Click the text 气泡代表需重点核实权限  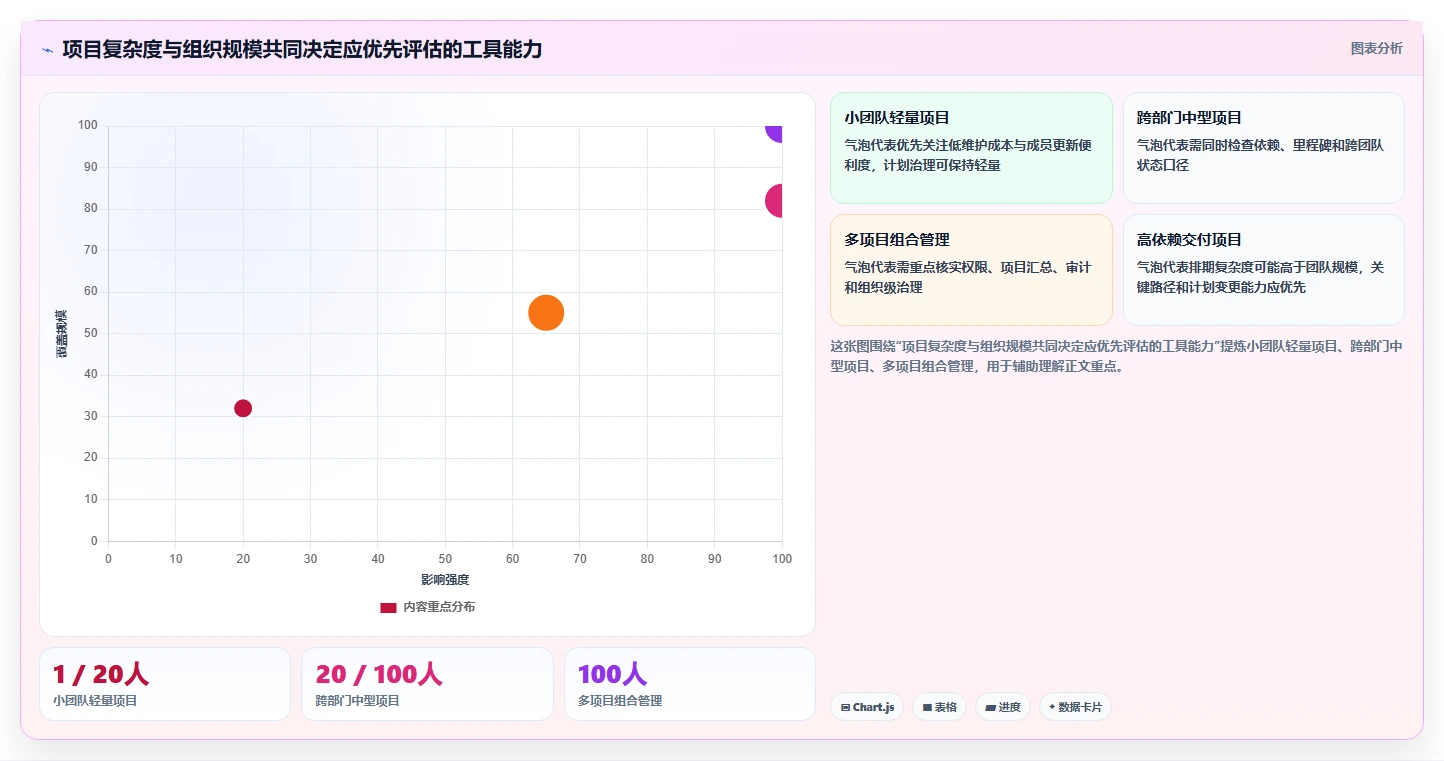click(x=968, y=277)
